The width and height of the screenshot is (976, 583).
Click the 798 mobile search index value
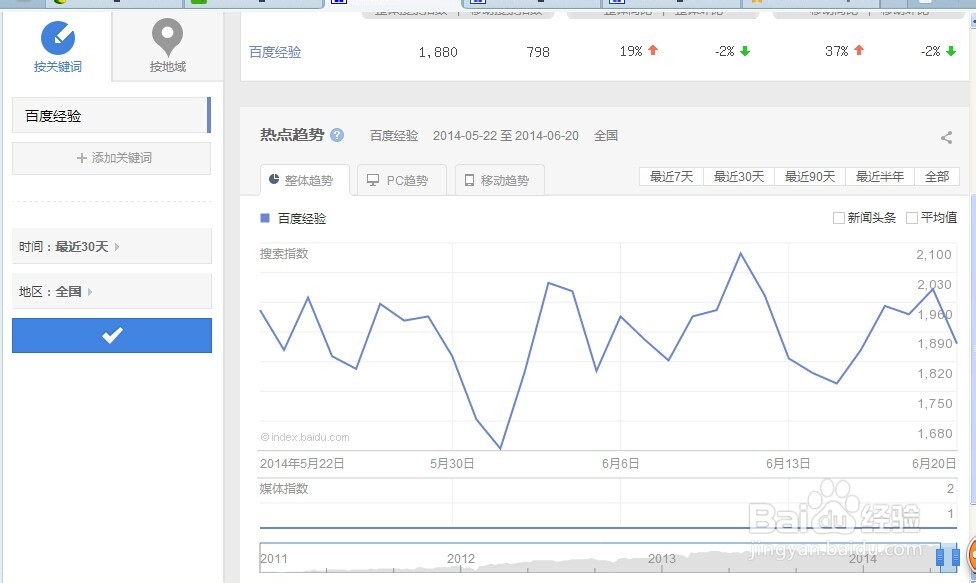(x=538, y=52)
